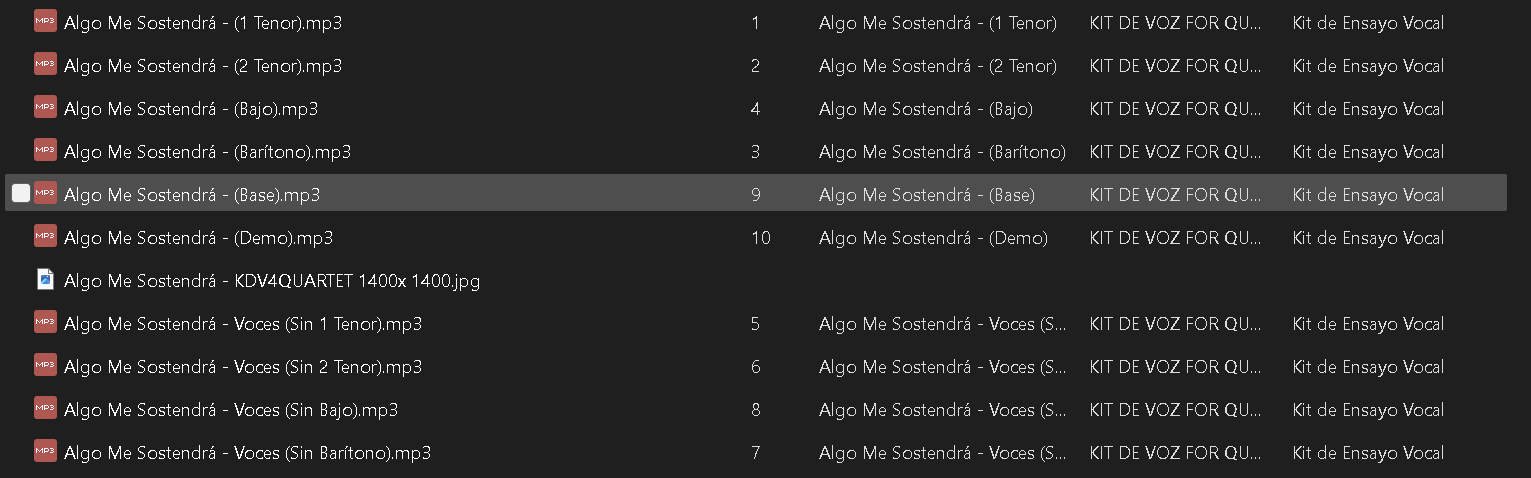Click track number 5 in the Voces (Sin 1 Tenor) row
This screenshot has width=1531, height=478.
click(756, 324)
